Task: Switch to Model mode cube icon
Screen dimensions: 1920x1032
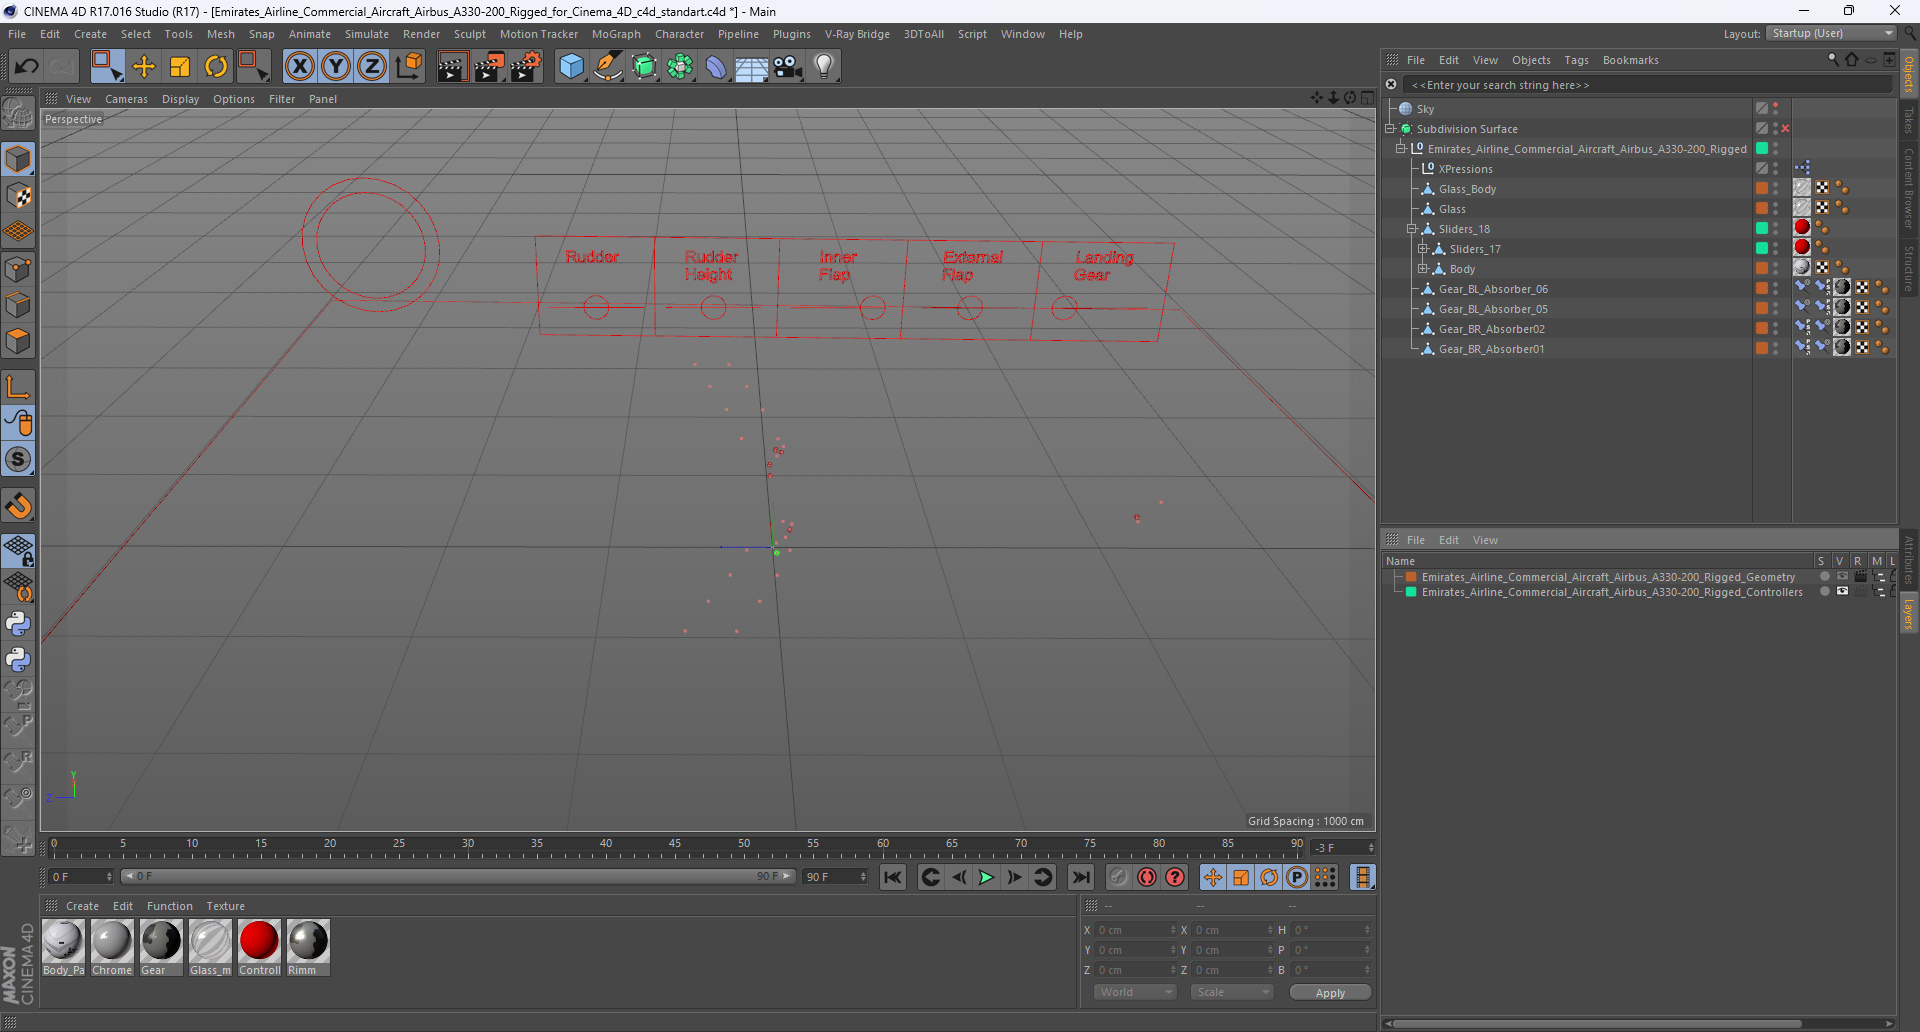Action: 18,159
